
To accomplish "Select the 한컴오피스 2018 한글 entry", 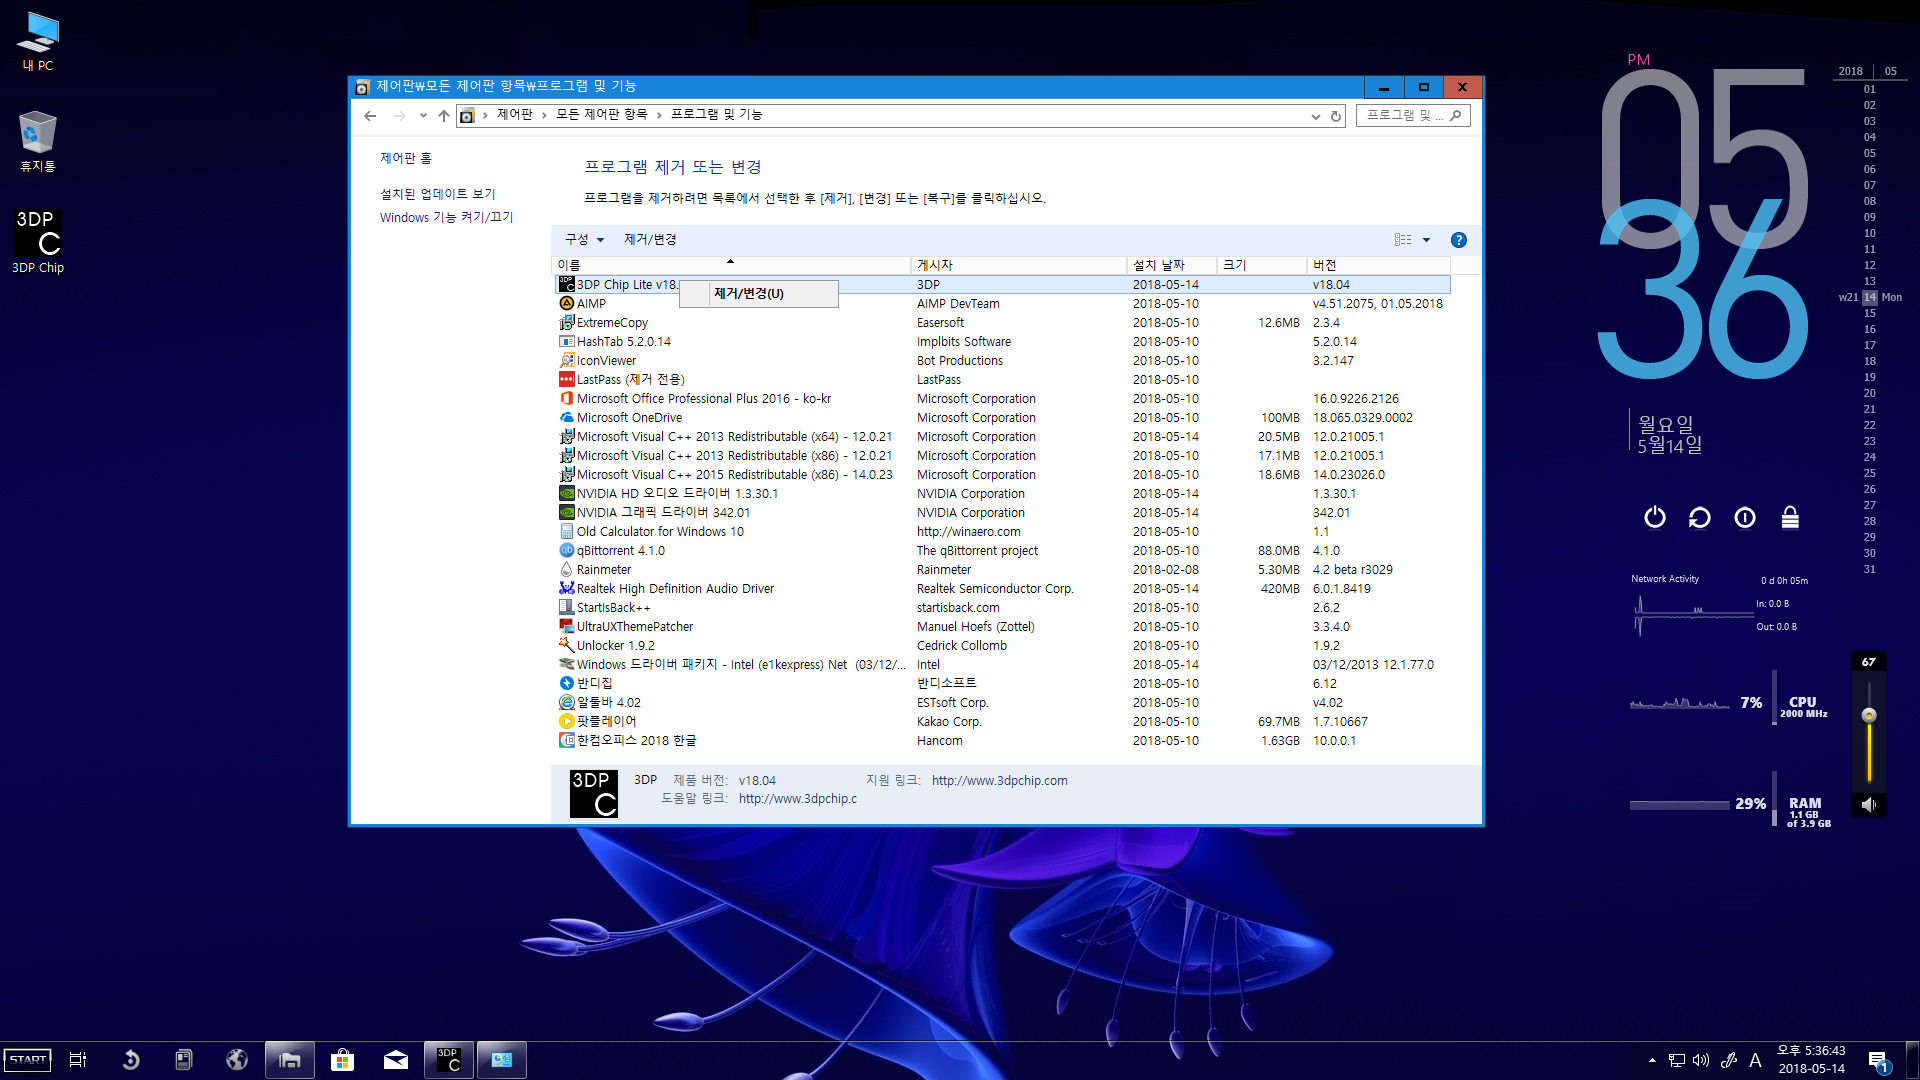I will click(1002, 741).
